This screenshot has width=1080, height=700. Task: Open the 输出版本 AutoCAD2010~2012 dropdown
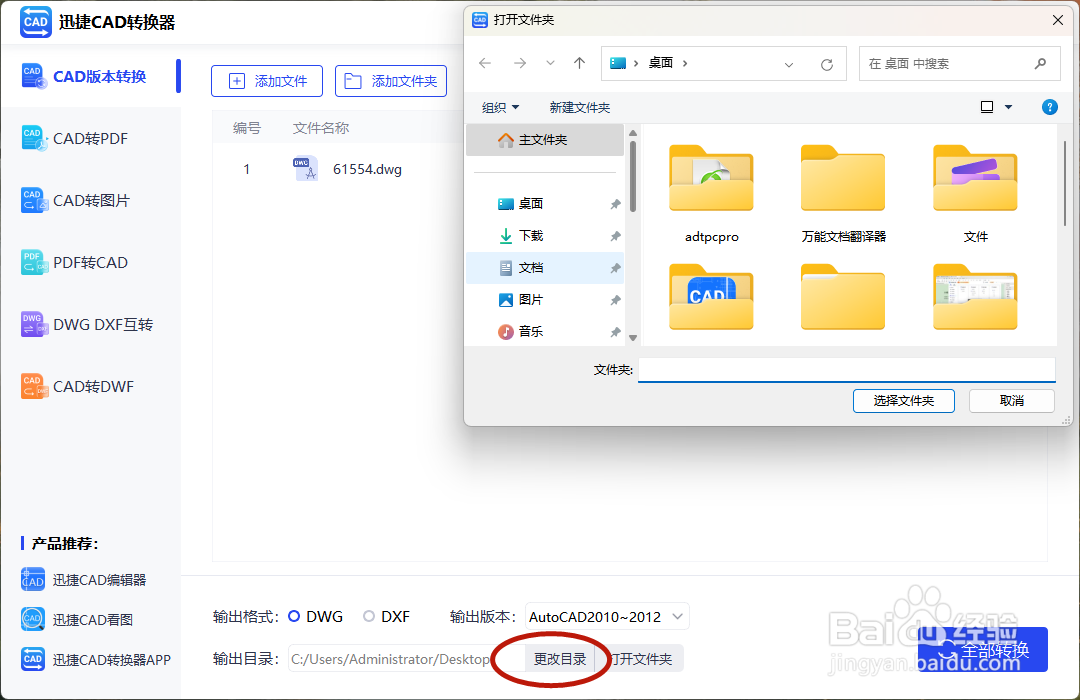[607, 617]
